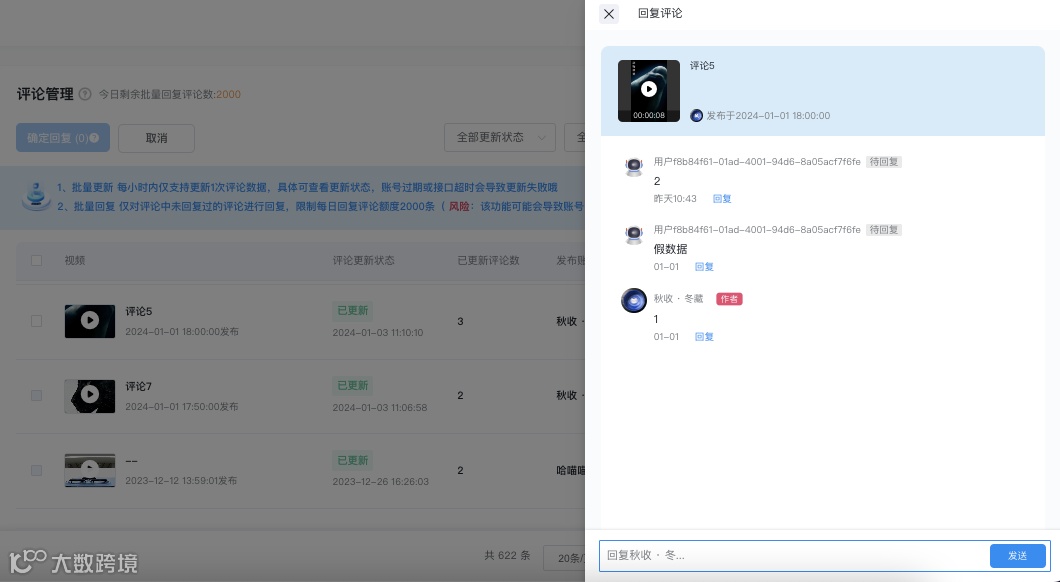This screenshot has height=582, width=1060.
Task: Check the select-all checkbox in the table header
Action: 36,260
